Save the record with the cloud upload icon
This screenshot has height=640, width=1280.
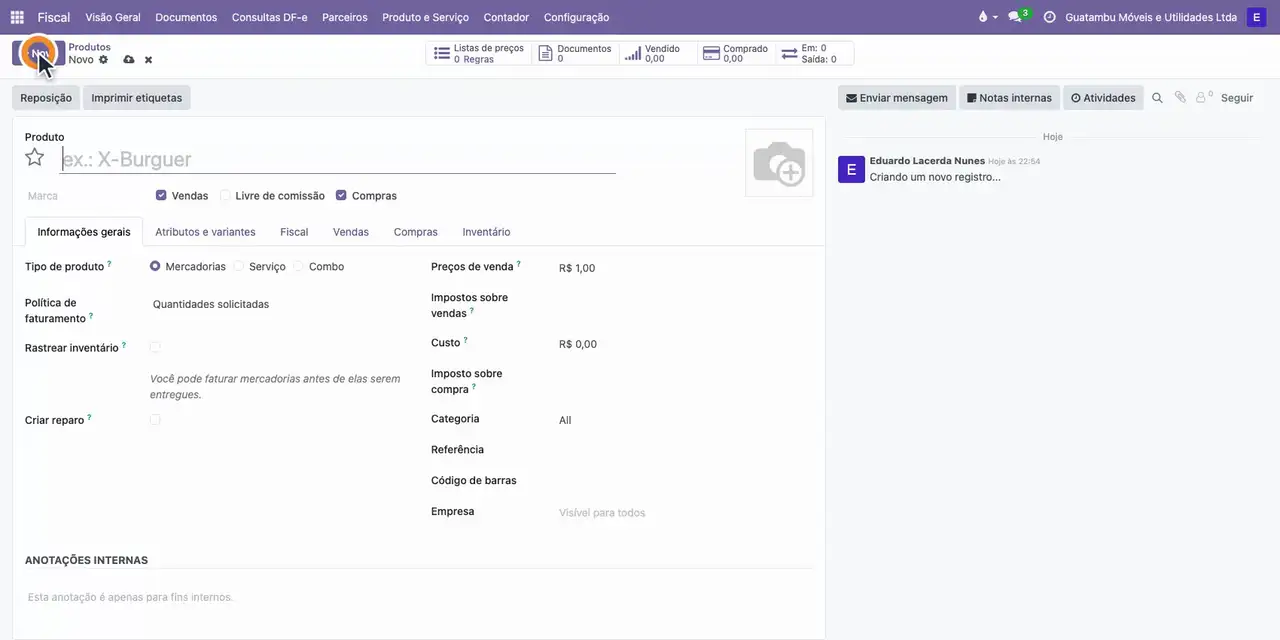(129, 60)
